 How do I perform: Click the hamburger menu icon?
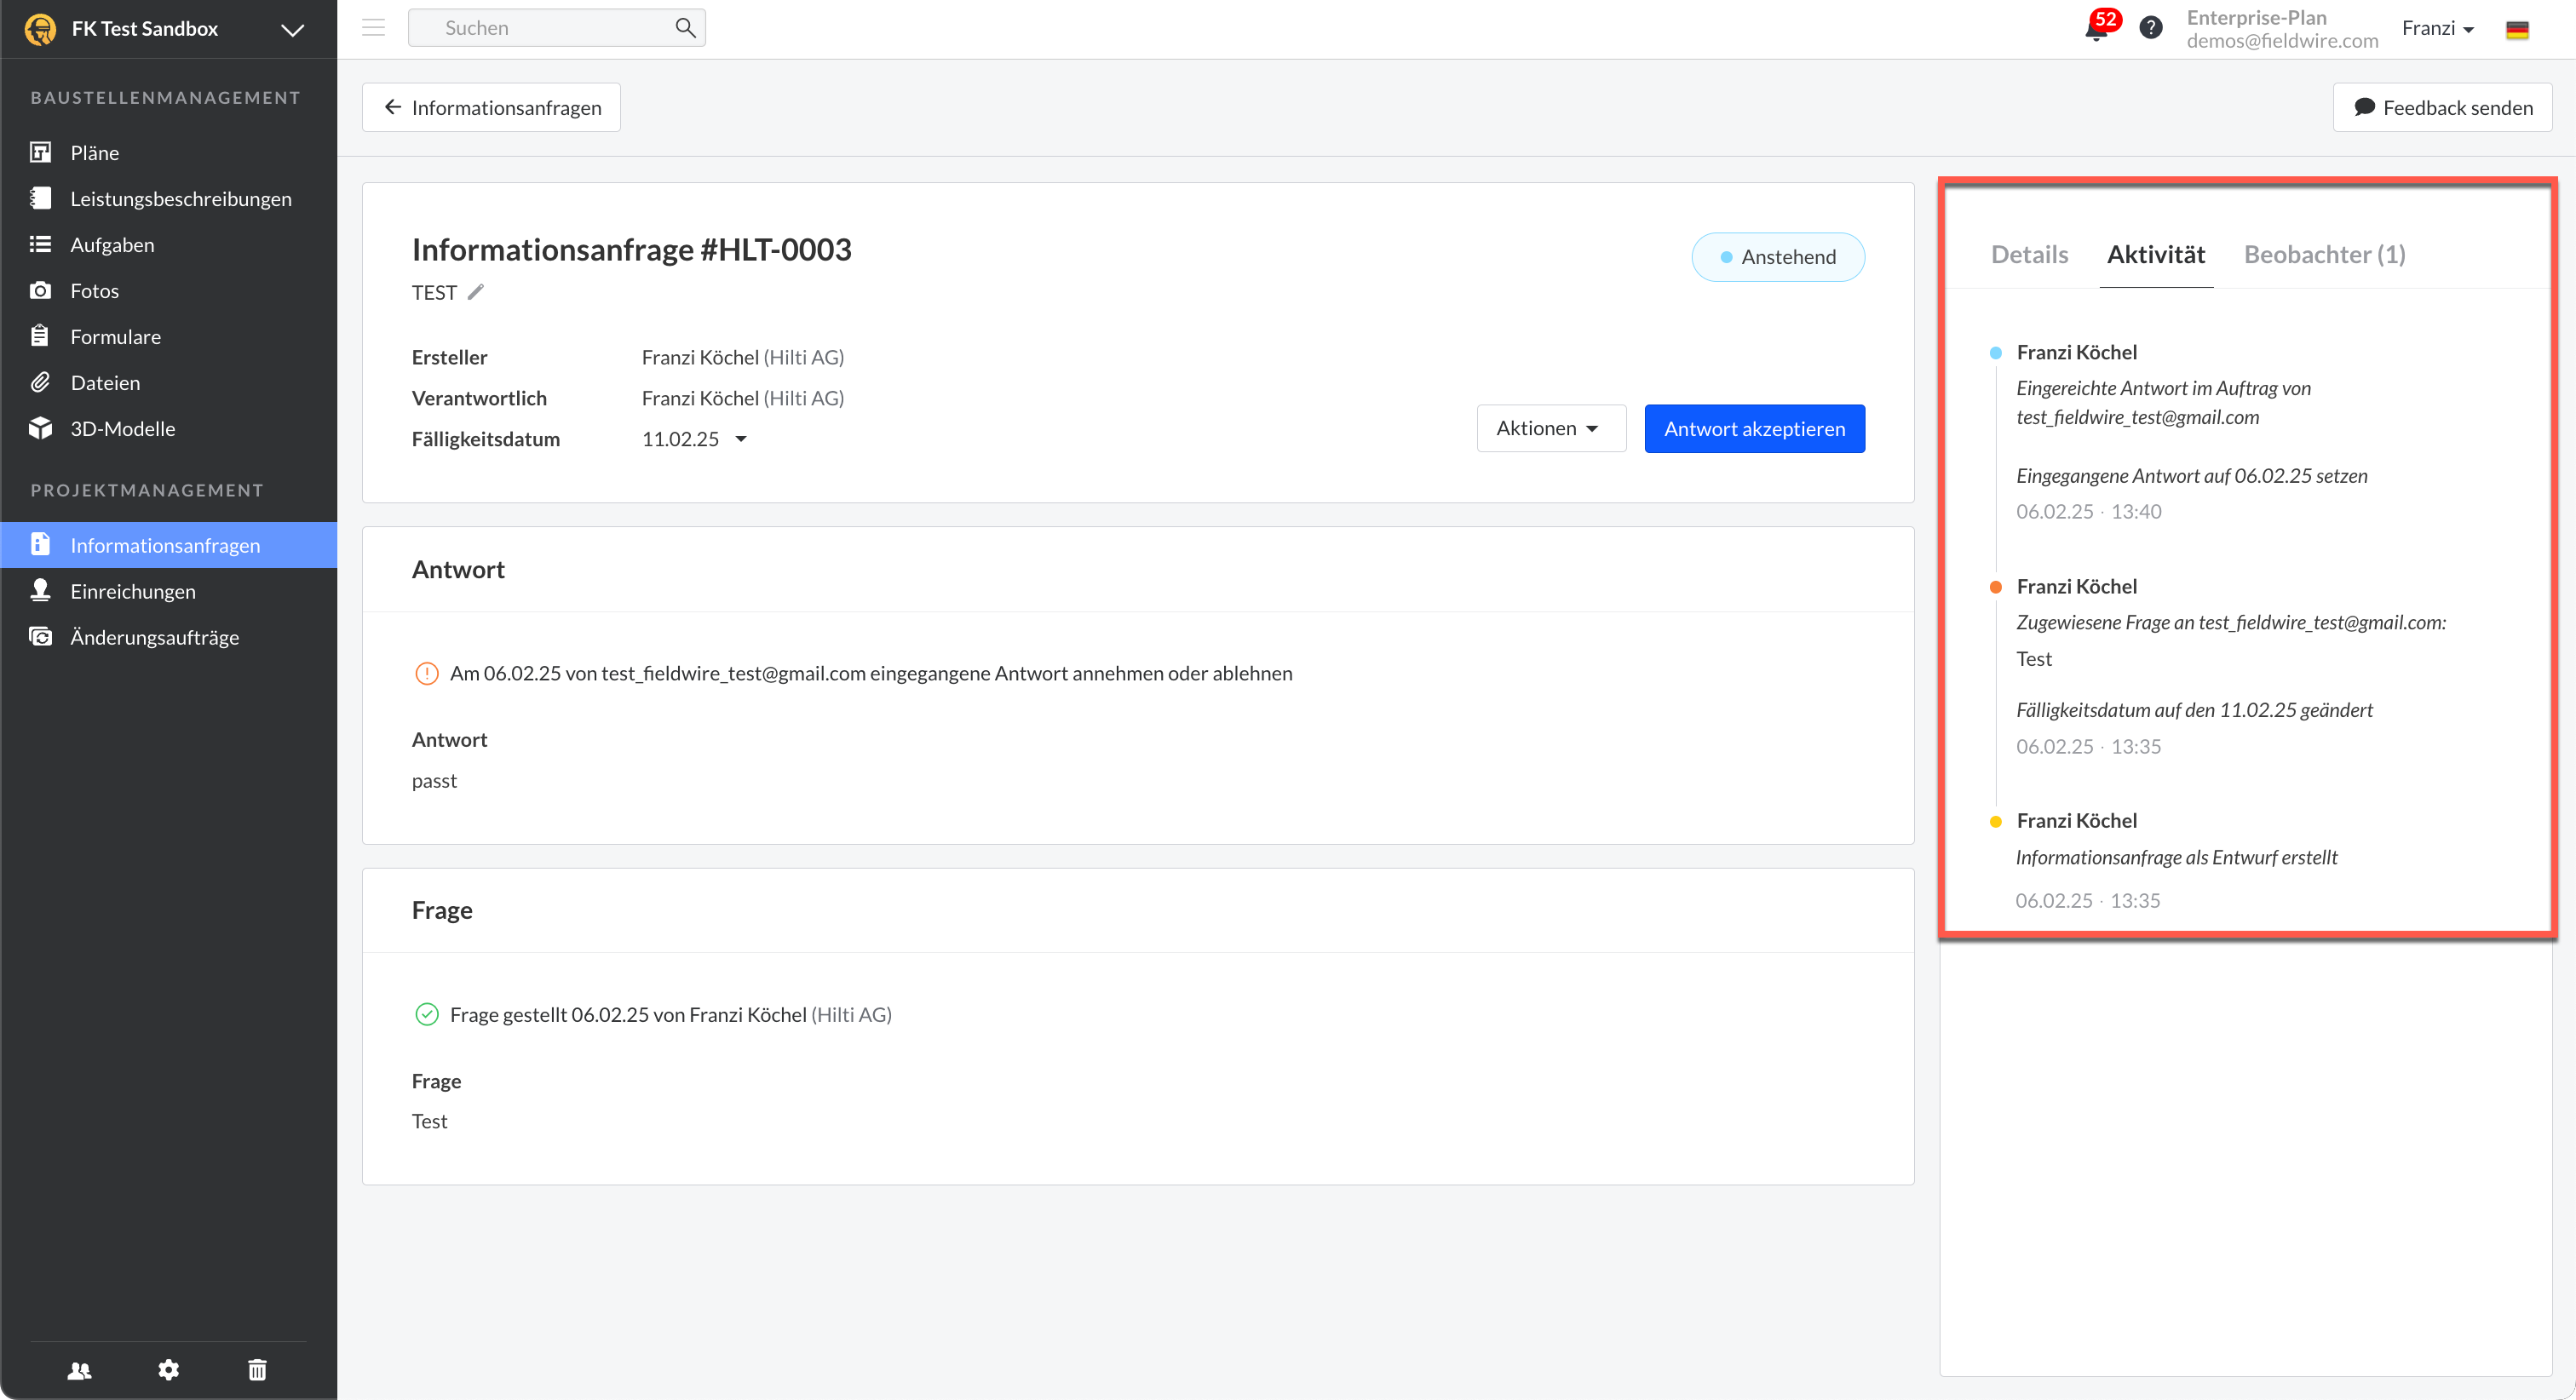[x=373, y=28]
